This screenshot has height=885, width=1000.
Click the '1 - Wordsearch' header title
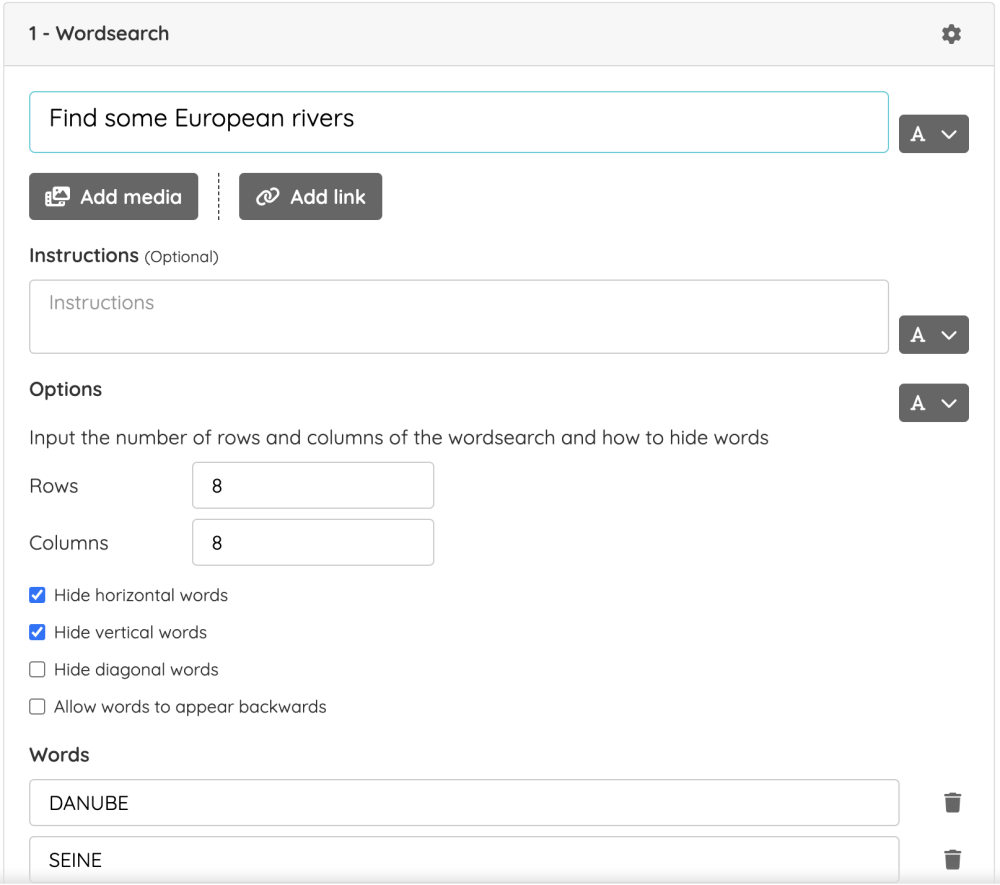coord(99,33)
